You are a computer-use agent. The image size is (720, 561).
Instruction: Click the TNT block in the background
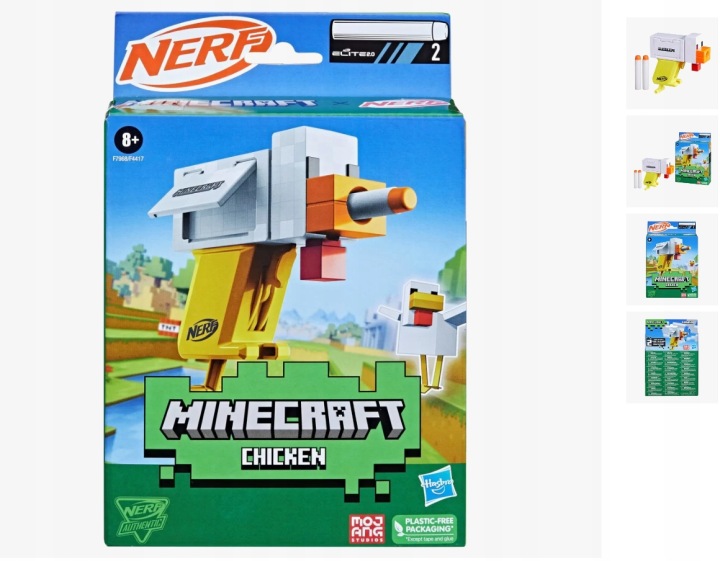pyautogui.click(x=168, y=327)
